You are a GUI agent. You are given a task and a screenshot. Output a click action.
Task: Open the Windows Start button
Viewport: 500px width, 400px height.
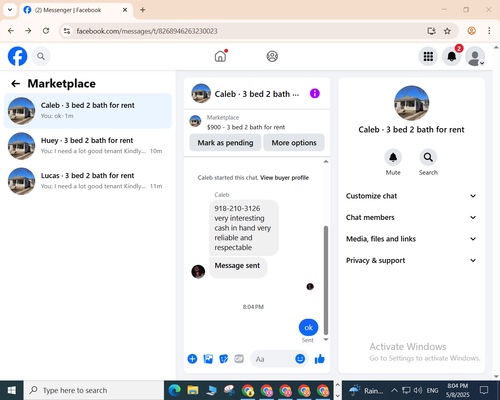coord(12,390)
